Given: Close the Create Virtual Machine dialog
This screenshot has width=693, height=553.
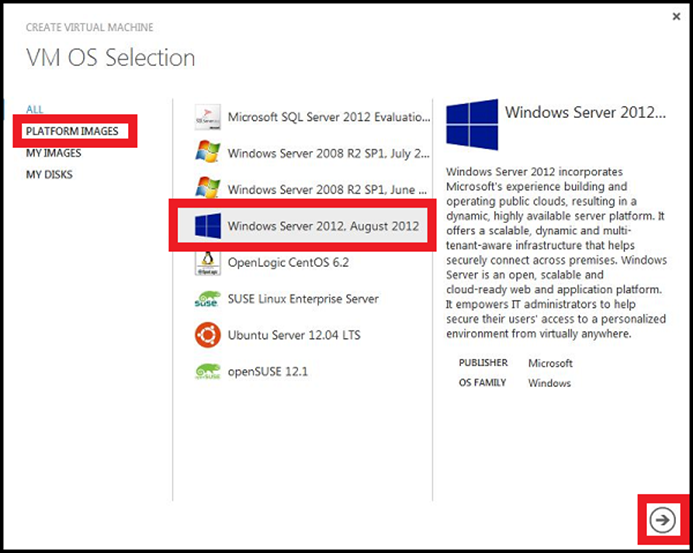Looking at the screenshot, I should (x=676, y=16).
